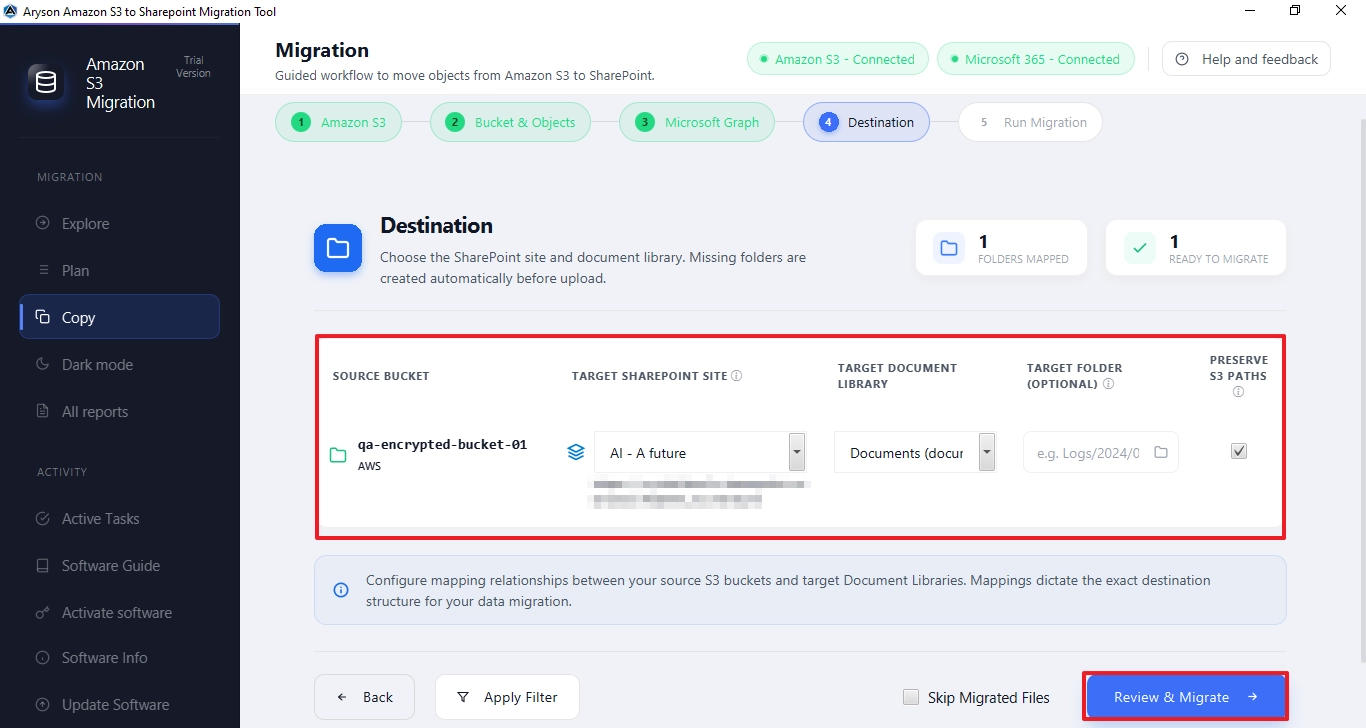The height and width of the screenshot is (728, 1366).
Task: Open the Plan section in sidebar
Action: pos(119,270)
